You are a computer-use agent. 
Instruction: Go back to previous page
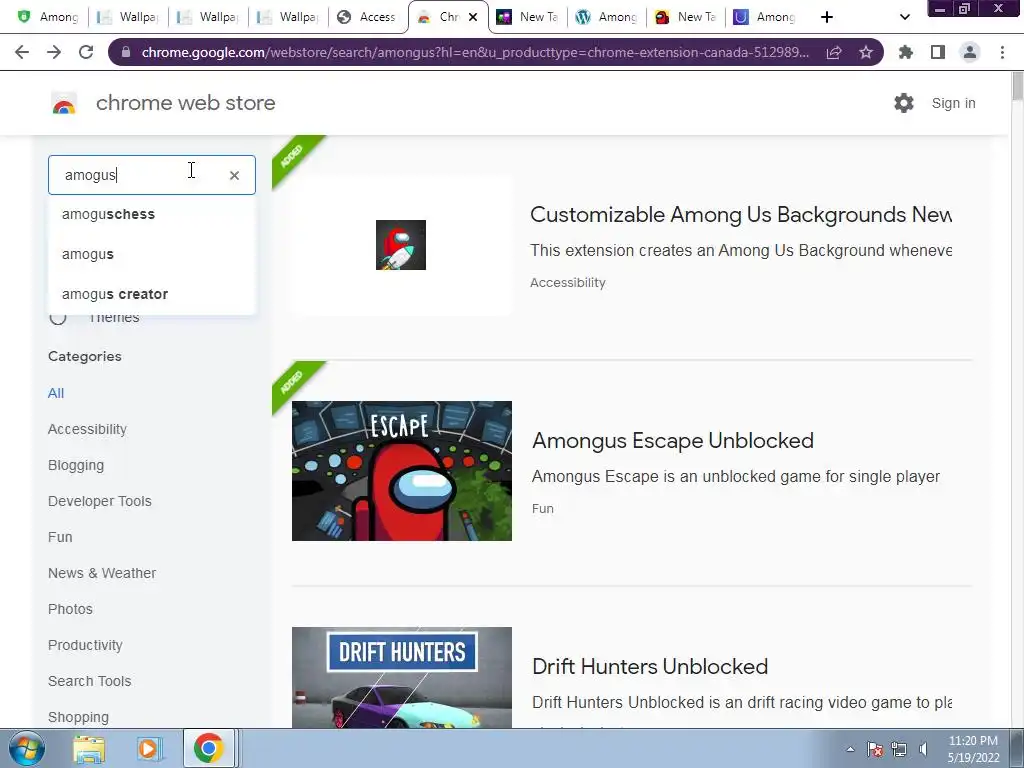tap(22, 52)
